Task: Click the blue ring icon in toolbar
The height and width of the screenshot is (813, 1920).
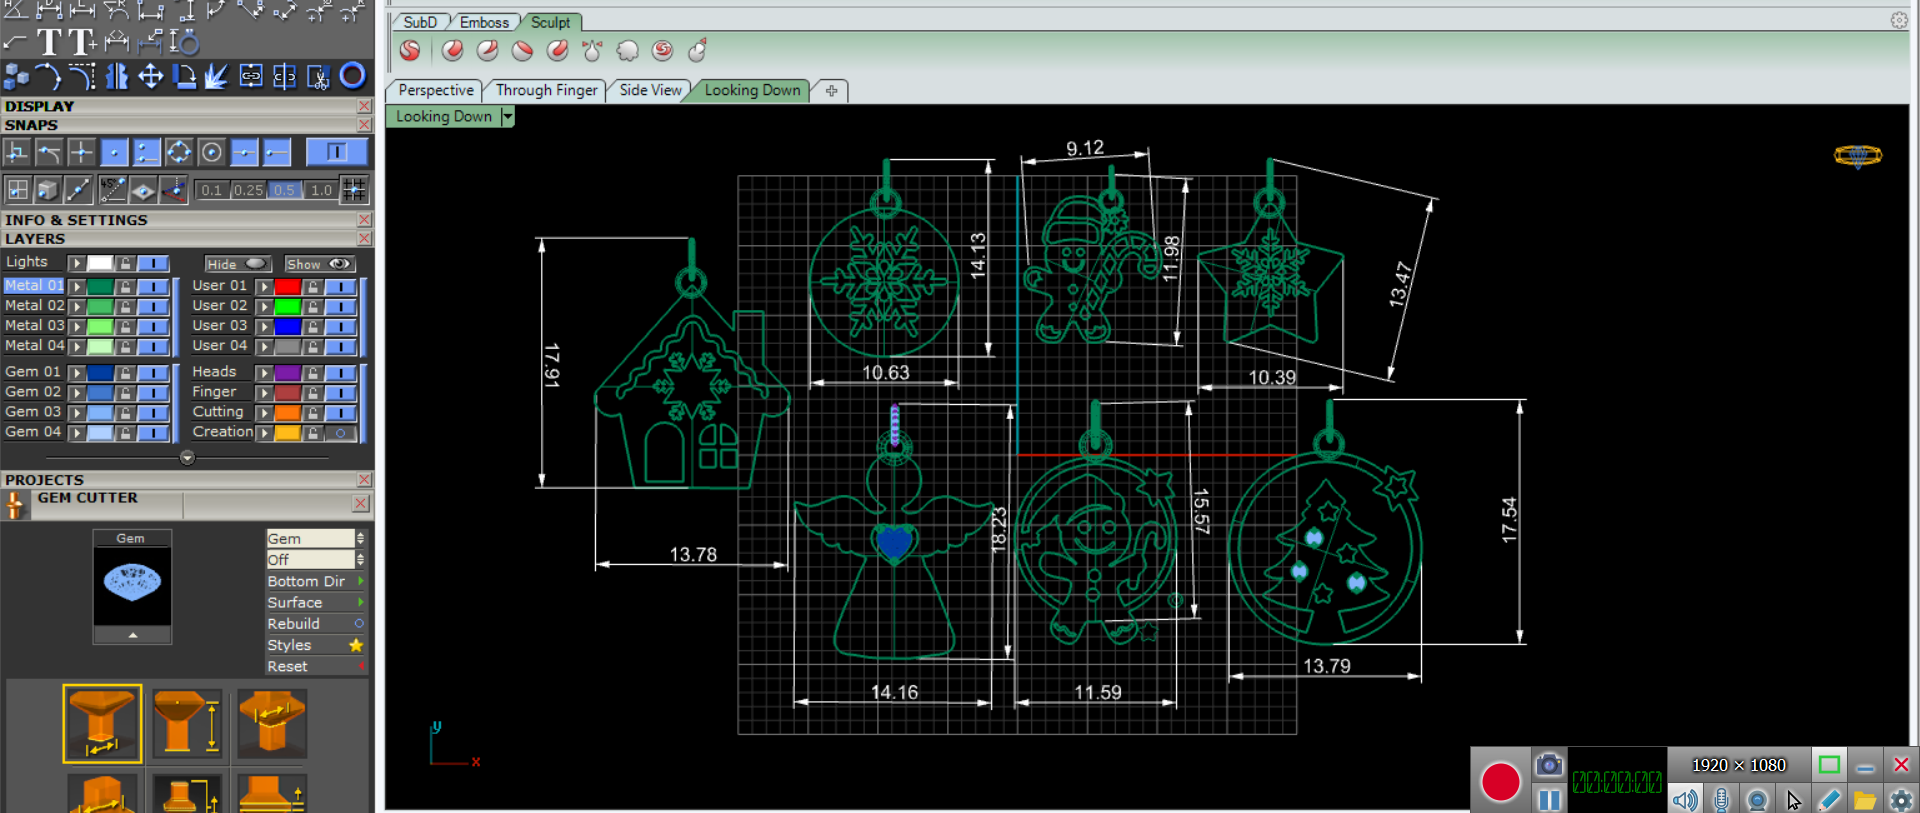Action: tap(352, 76)
